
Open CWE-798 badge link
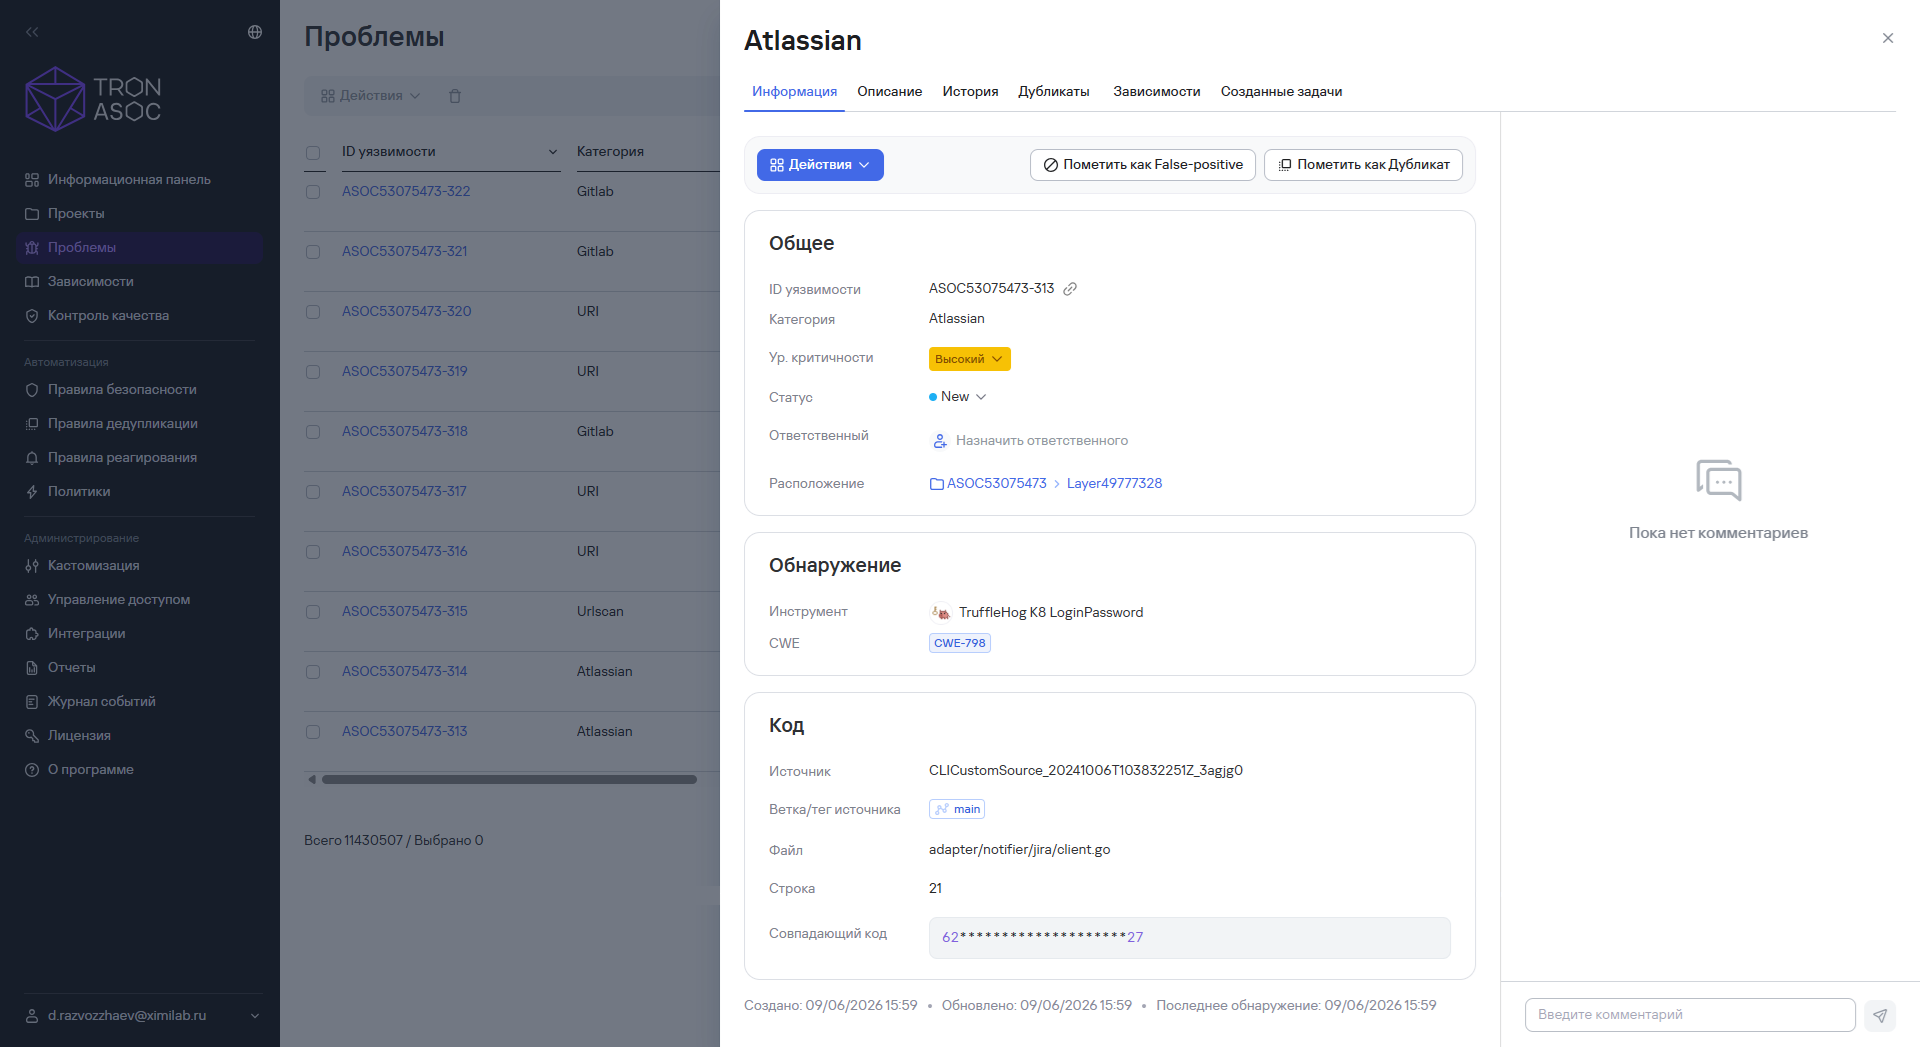point(960,643)
